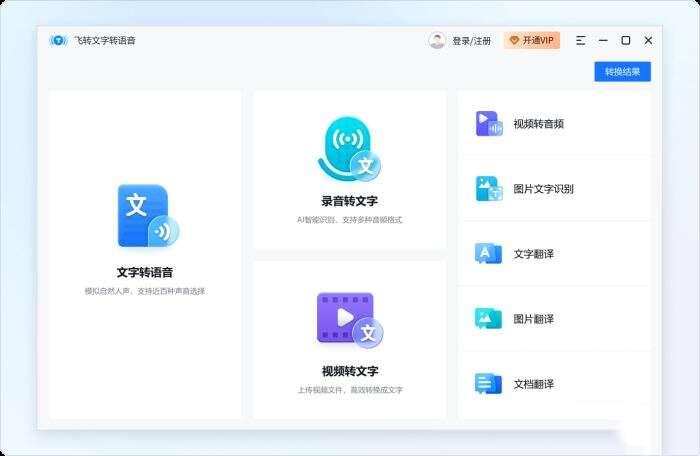This screenshot has height=456, width=700.
Task: Click the user avatar icon
Action: (x=437, y=41)
